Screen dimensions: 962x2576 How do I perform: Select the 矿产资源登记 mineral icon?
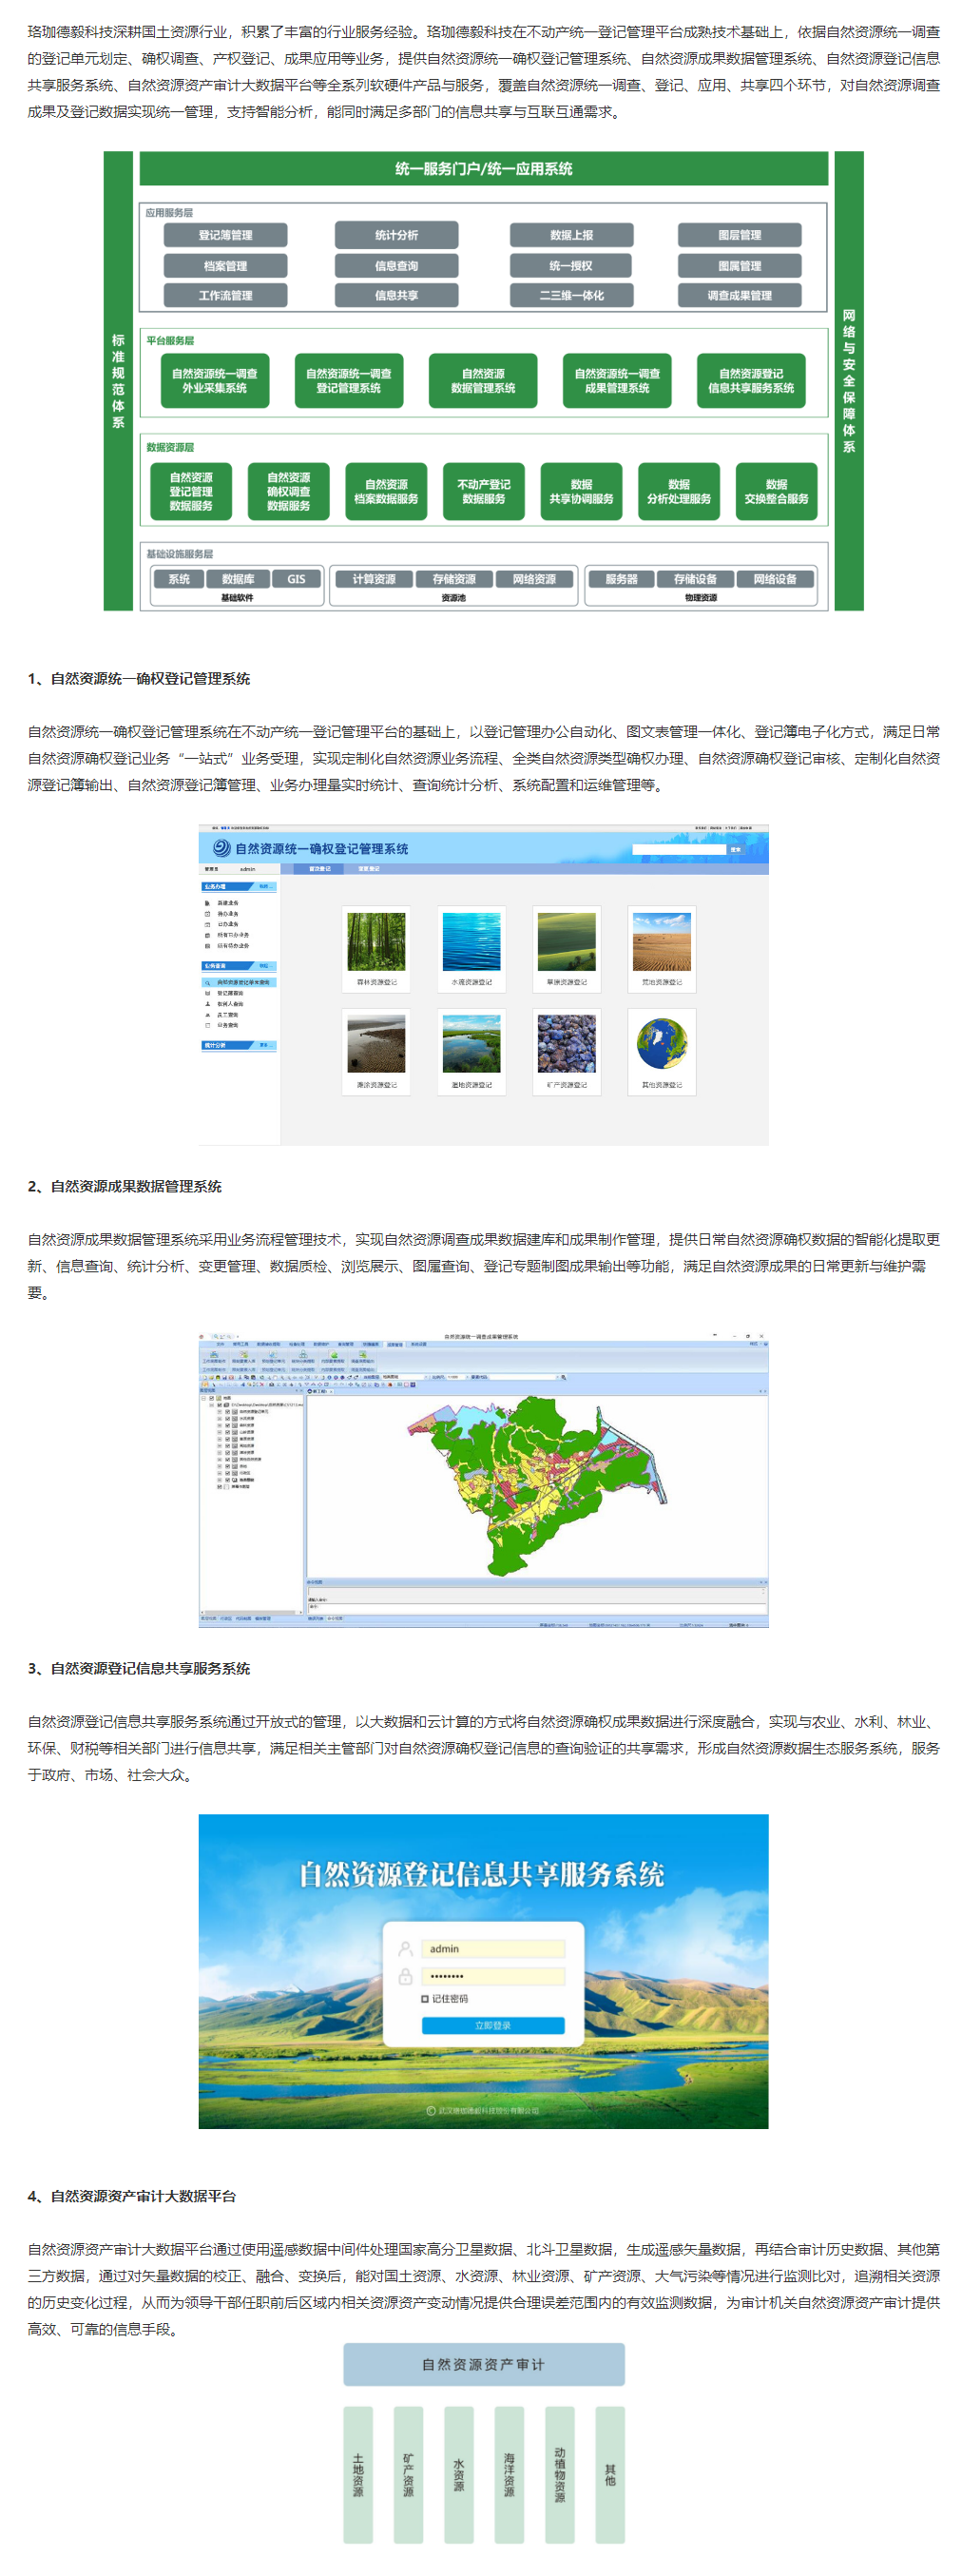[566, 1043]
